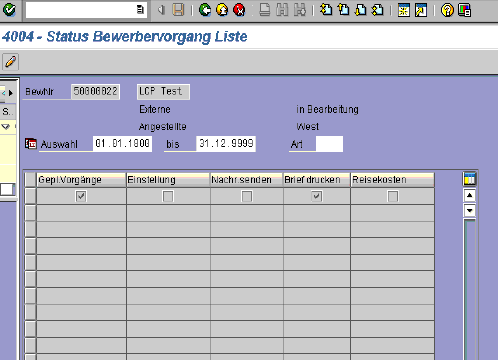Click the Find Next icon
This screenshot has width=498, height=360.
(x=300, y=10)
